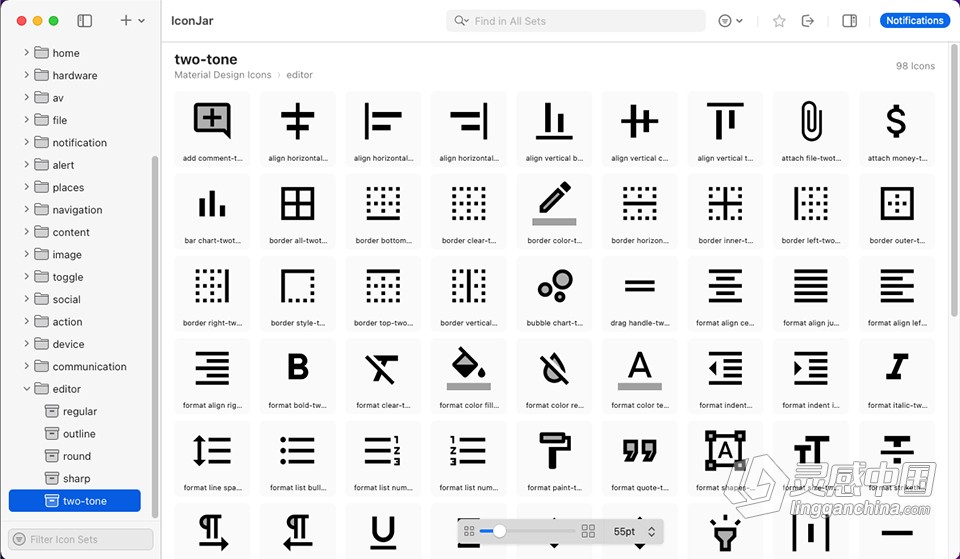Click the small grid size icon
Screen dimensions: 960x559
tap(469, 531)
